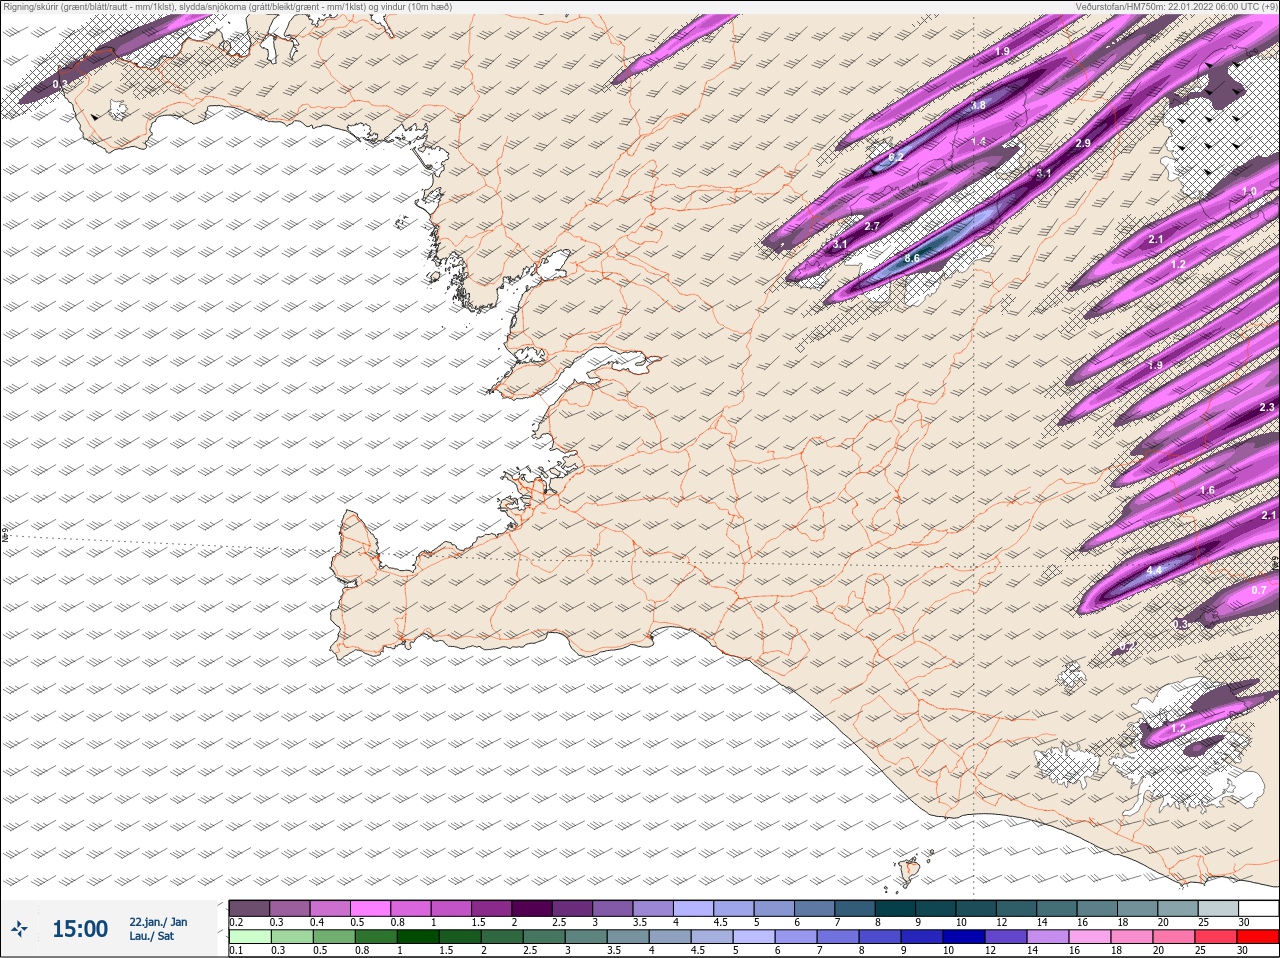Select the dull purple 0.2 legend swatch

tap(249, 908)
